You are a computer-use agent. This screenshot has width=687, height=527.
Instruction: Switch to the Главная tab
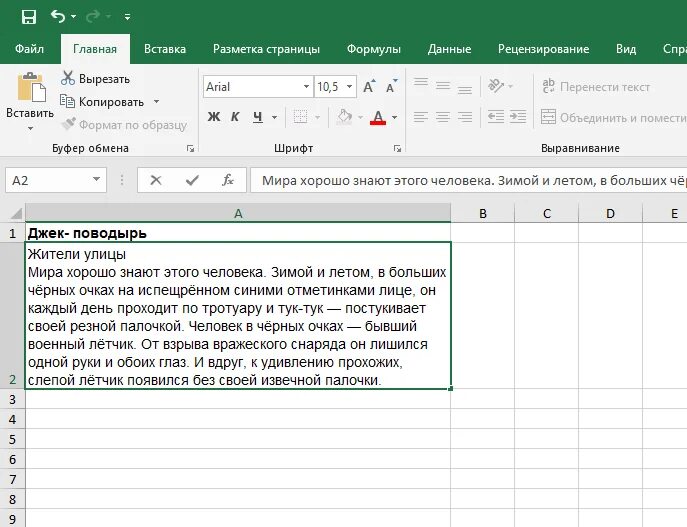(x=95, y=49)
